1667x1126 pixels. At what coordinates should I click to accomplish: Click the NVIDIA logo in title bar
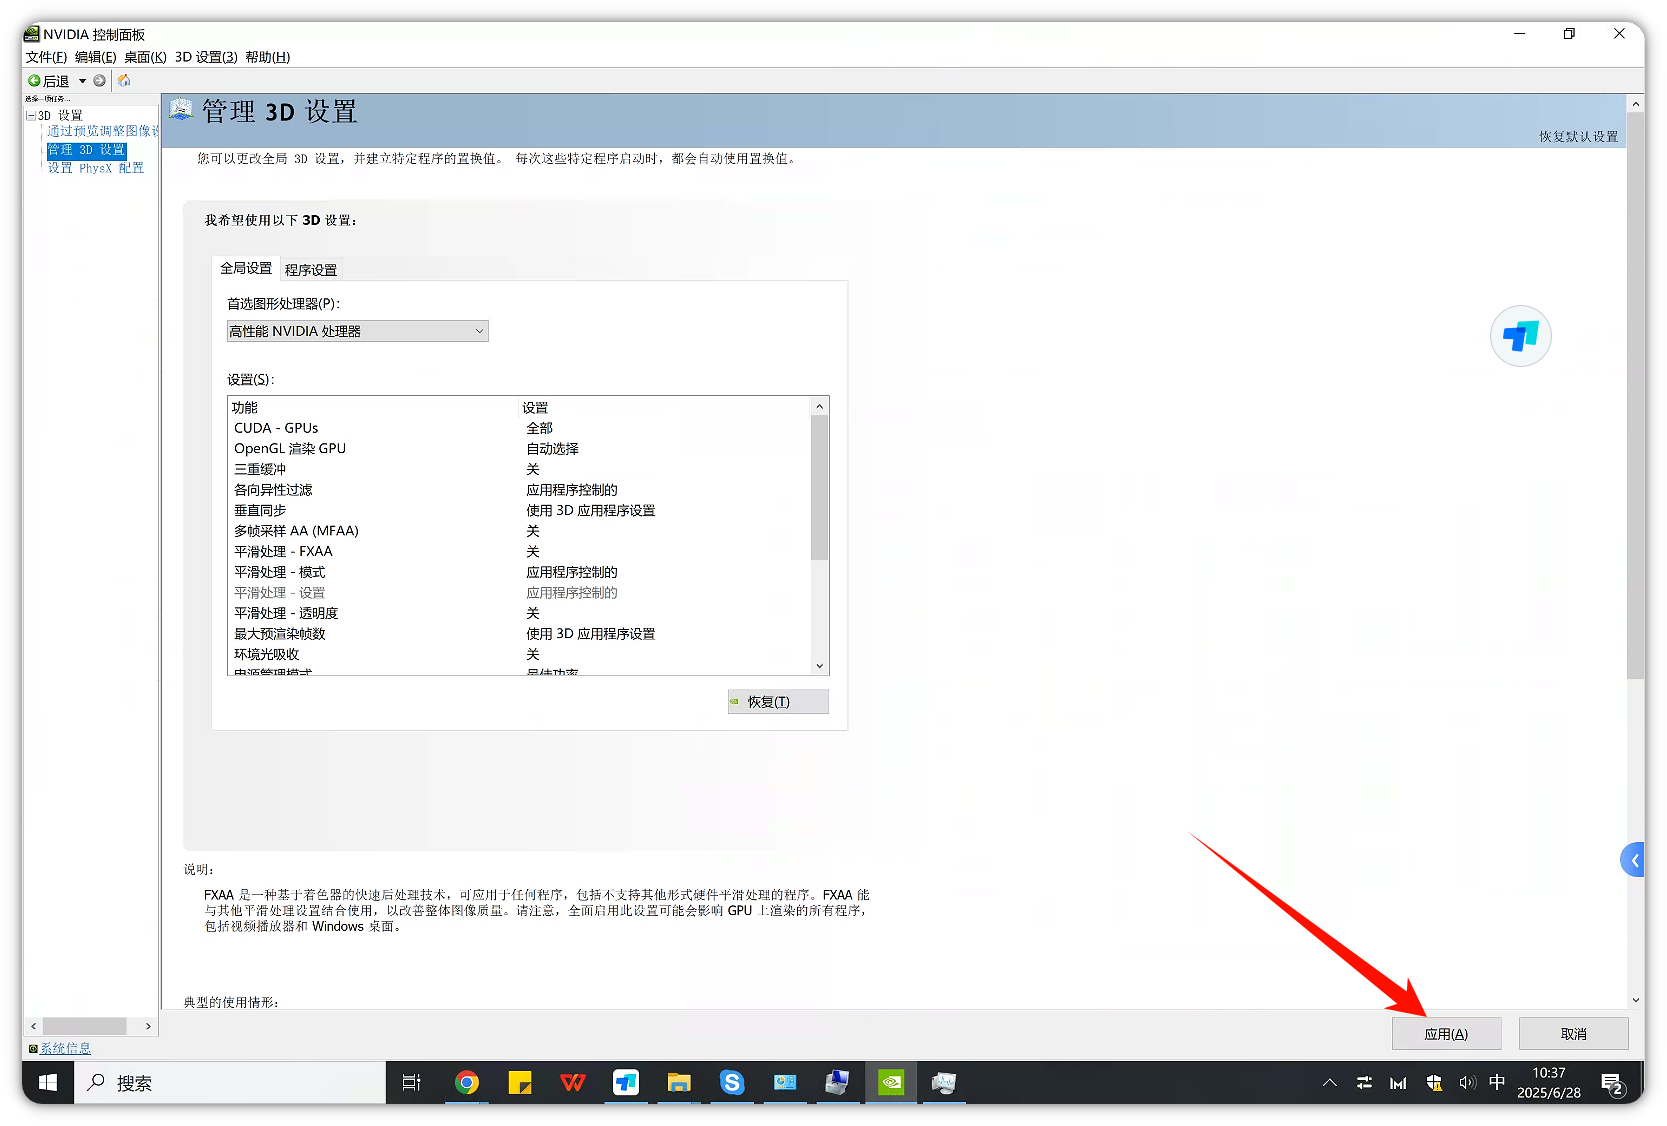point(32,34)
